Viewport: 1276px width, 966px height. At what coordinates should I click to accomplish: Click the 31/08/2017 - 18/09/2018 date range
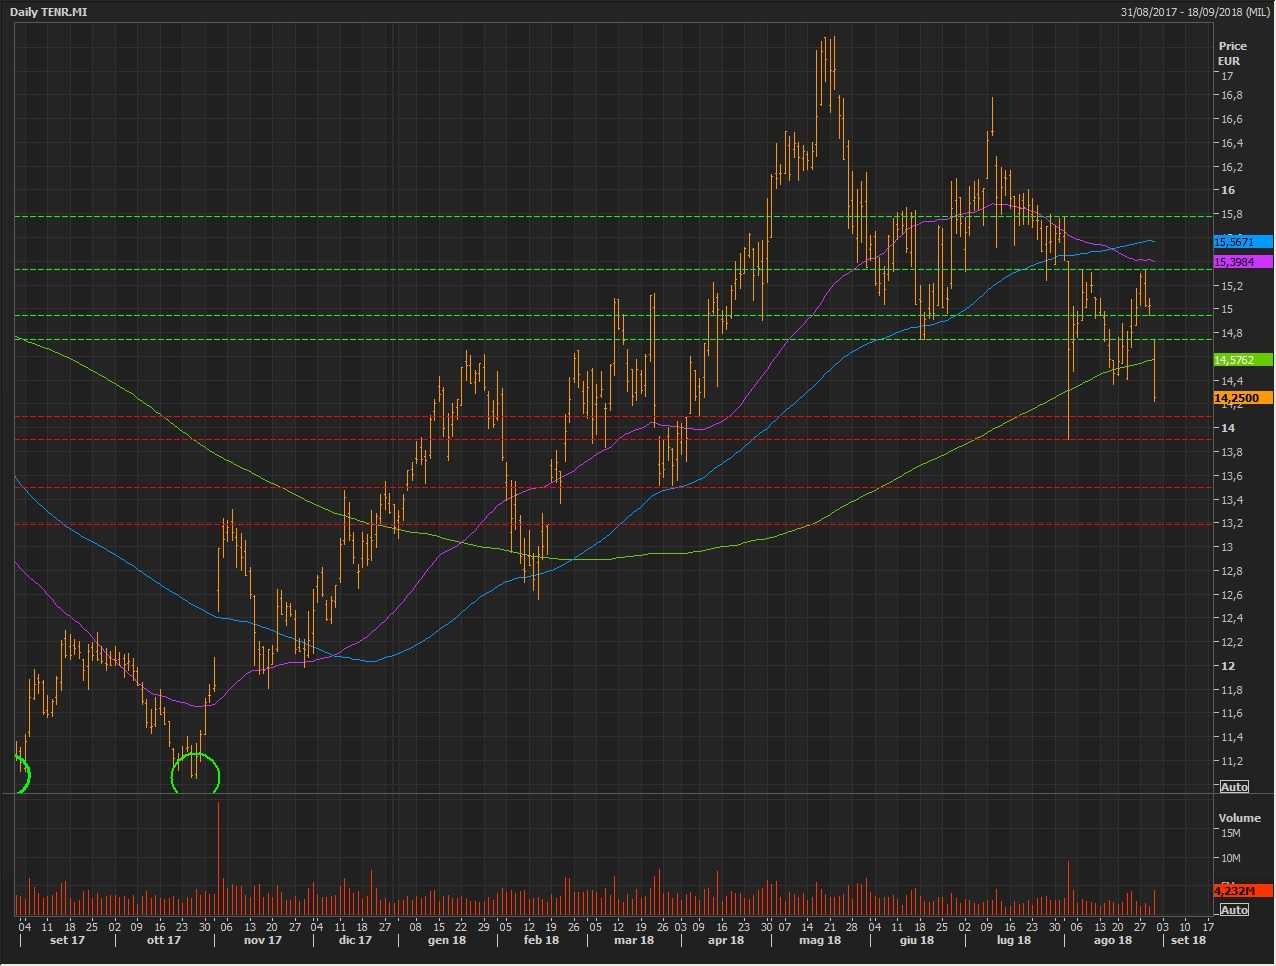tap(1194, 11)
